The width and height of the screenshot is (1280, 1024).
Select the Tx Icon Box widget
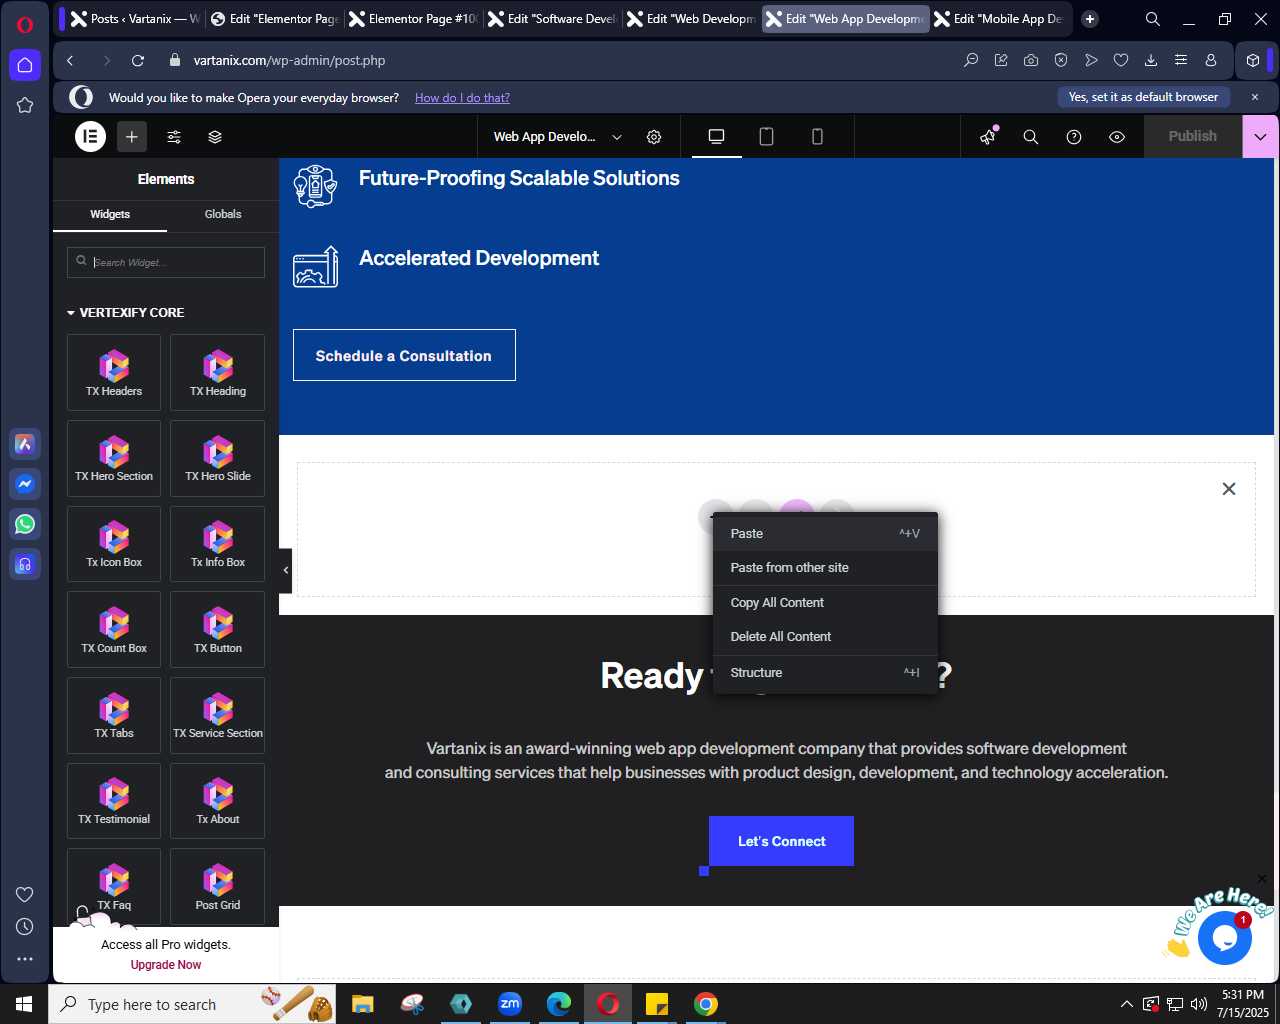click(x=114, y=544)
